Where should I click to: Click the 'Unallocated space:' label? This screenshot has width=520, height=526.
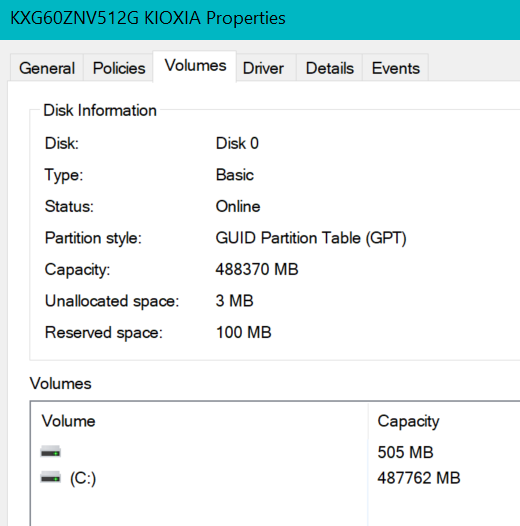(112, 302)
